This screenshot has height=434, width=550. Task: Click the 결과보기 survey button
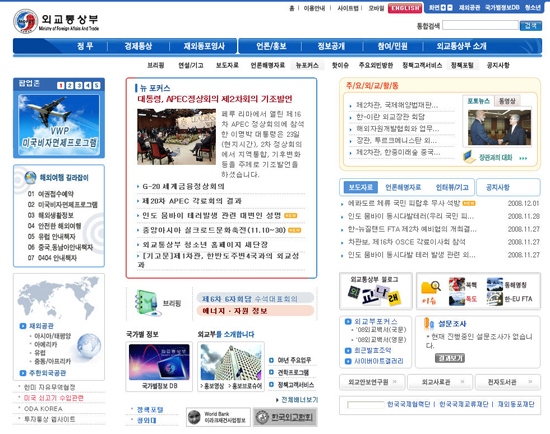450,358
